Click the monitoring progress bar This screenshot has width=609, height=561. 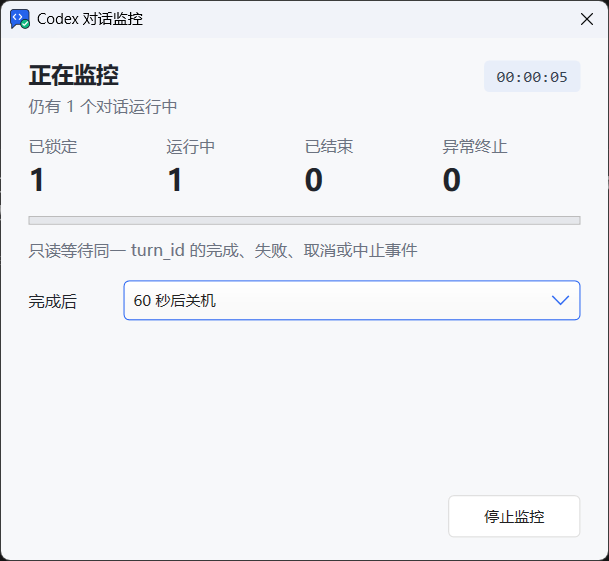[x=304, y=221]
